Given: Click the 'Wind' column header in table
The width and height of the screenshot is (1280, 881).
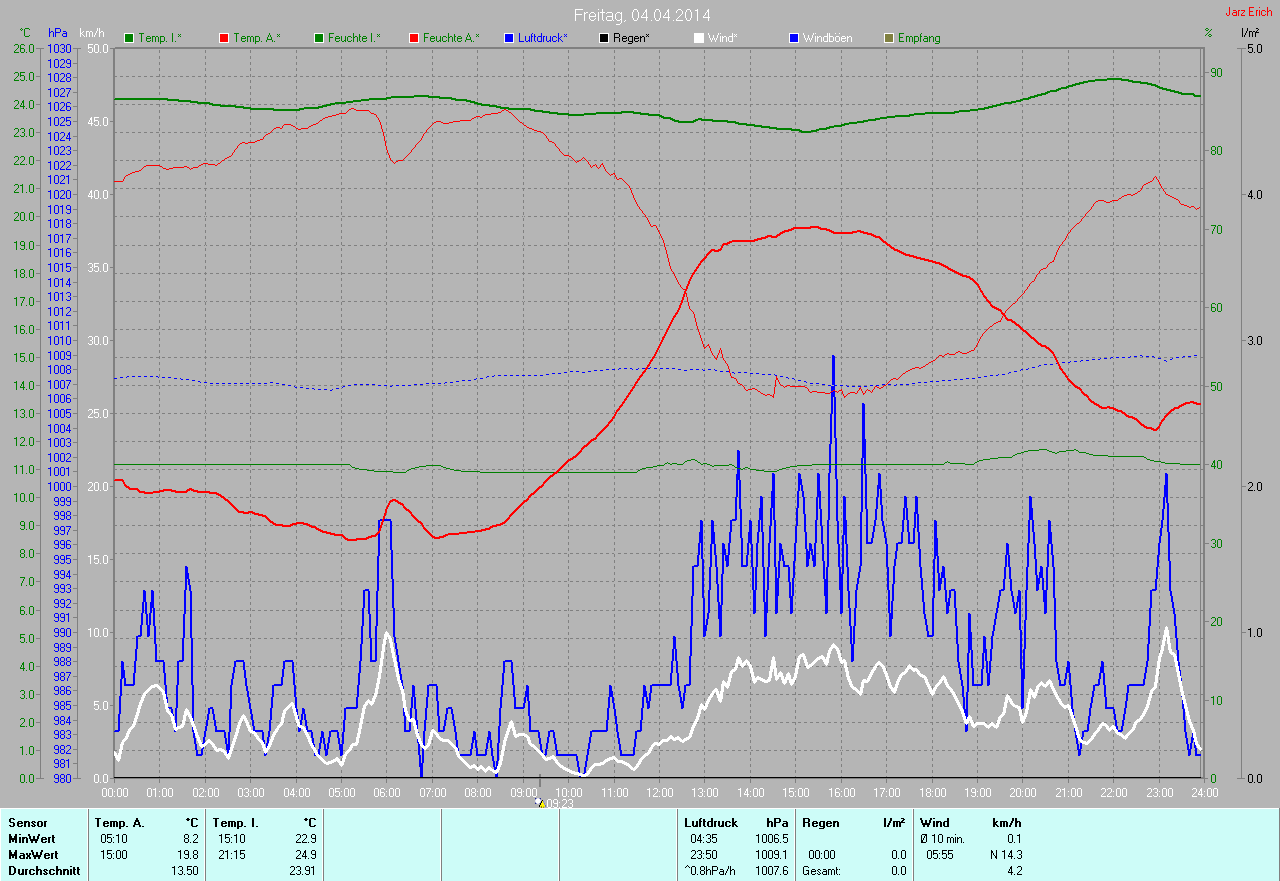Looking at the screenshot, I should click(x=934, y=823).
